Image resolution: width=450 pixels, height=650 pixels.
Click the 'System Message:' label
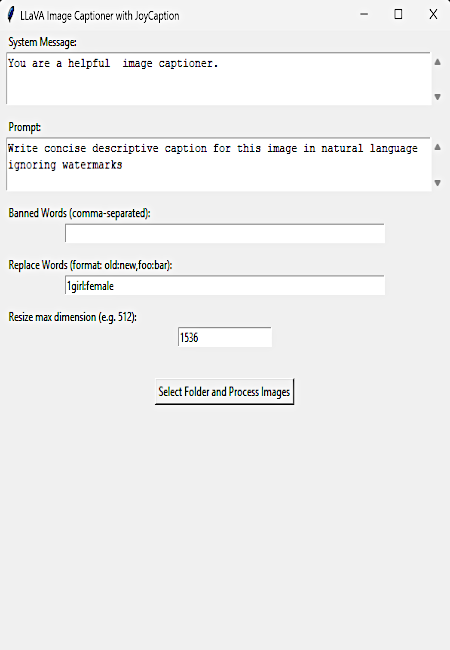(42, 42)
